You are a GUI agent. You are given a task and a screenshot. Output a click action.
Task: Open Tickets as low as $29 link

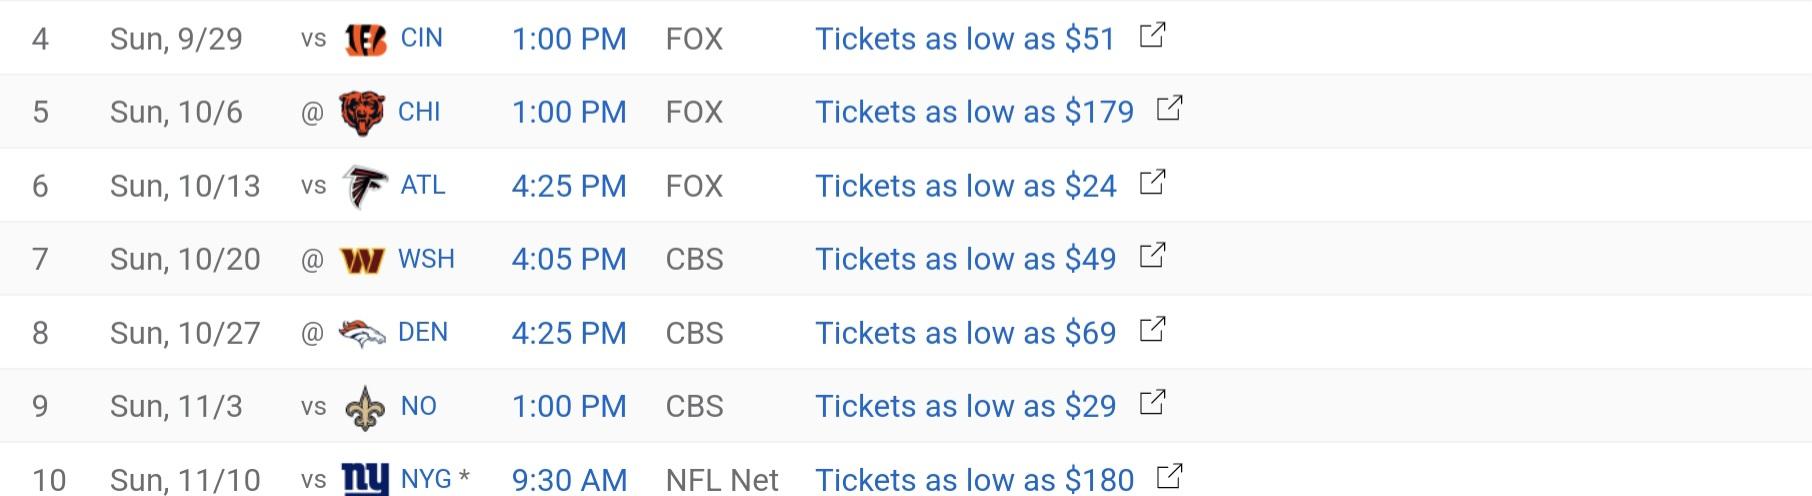pos(965,406)
